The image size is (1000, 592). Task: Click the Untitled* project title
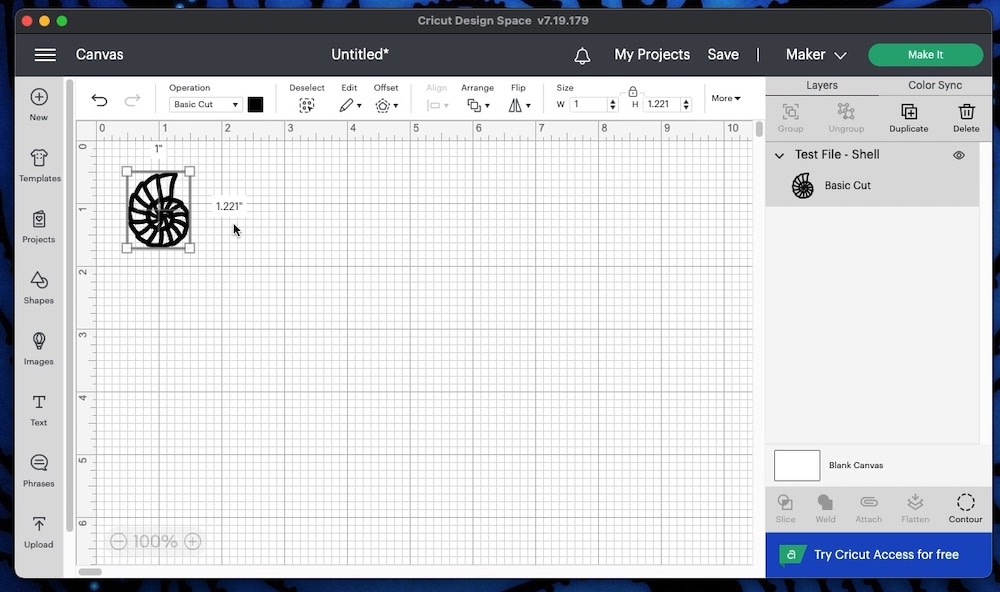click(360, 55)
